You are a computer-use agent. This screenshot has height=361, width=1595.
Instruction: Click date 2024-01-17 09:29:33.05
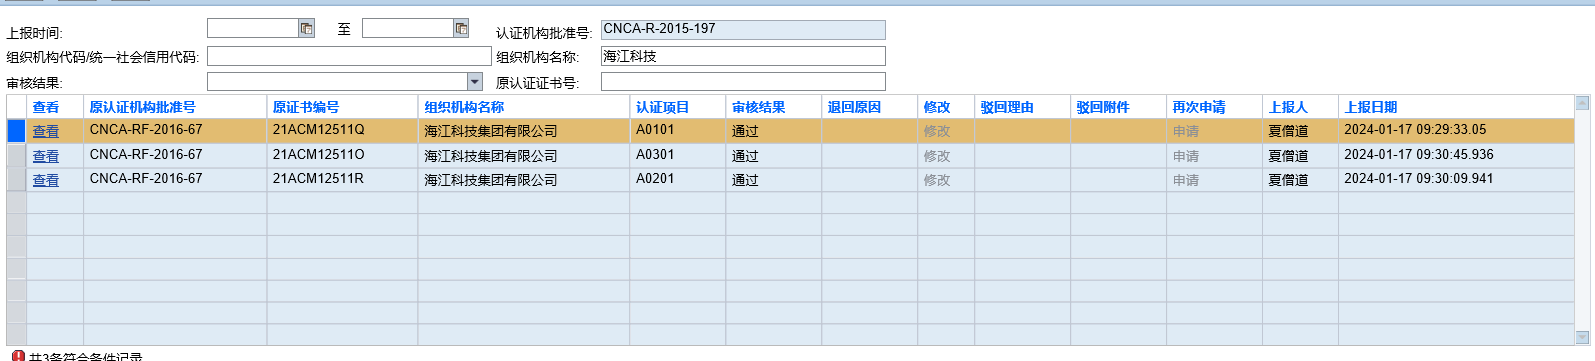point(1415,130)
